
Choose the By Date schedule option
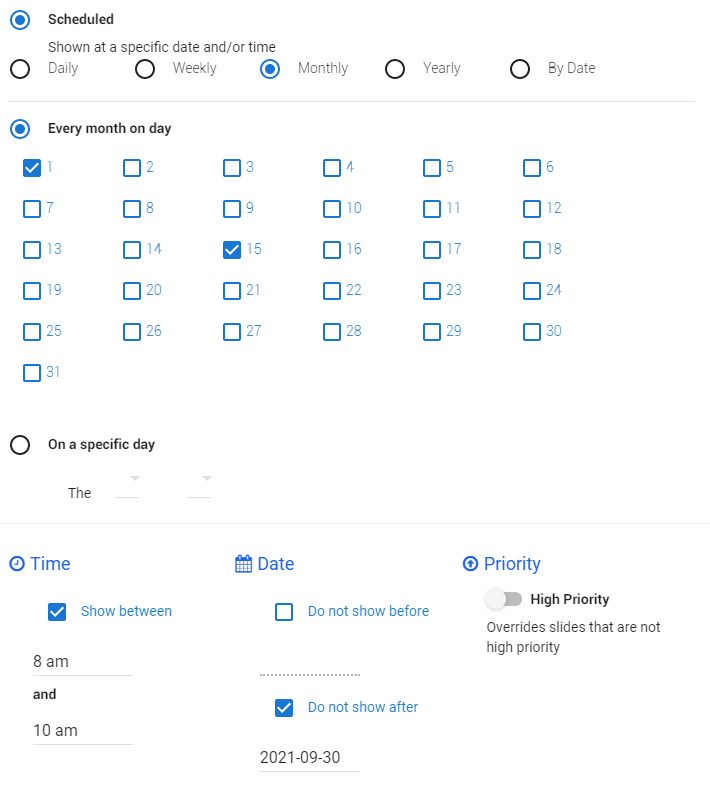[x=519, y=68]
